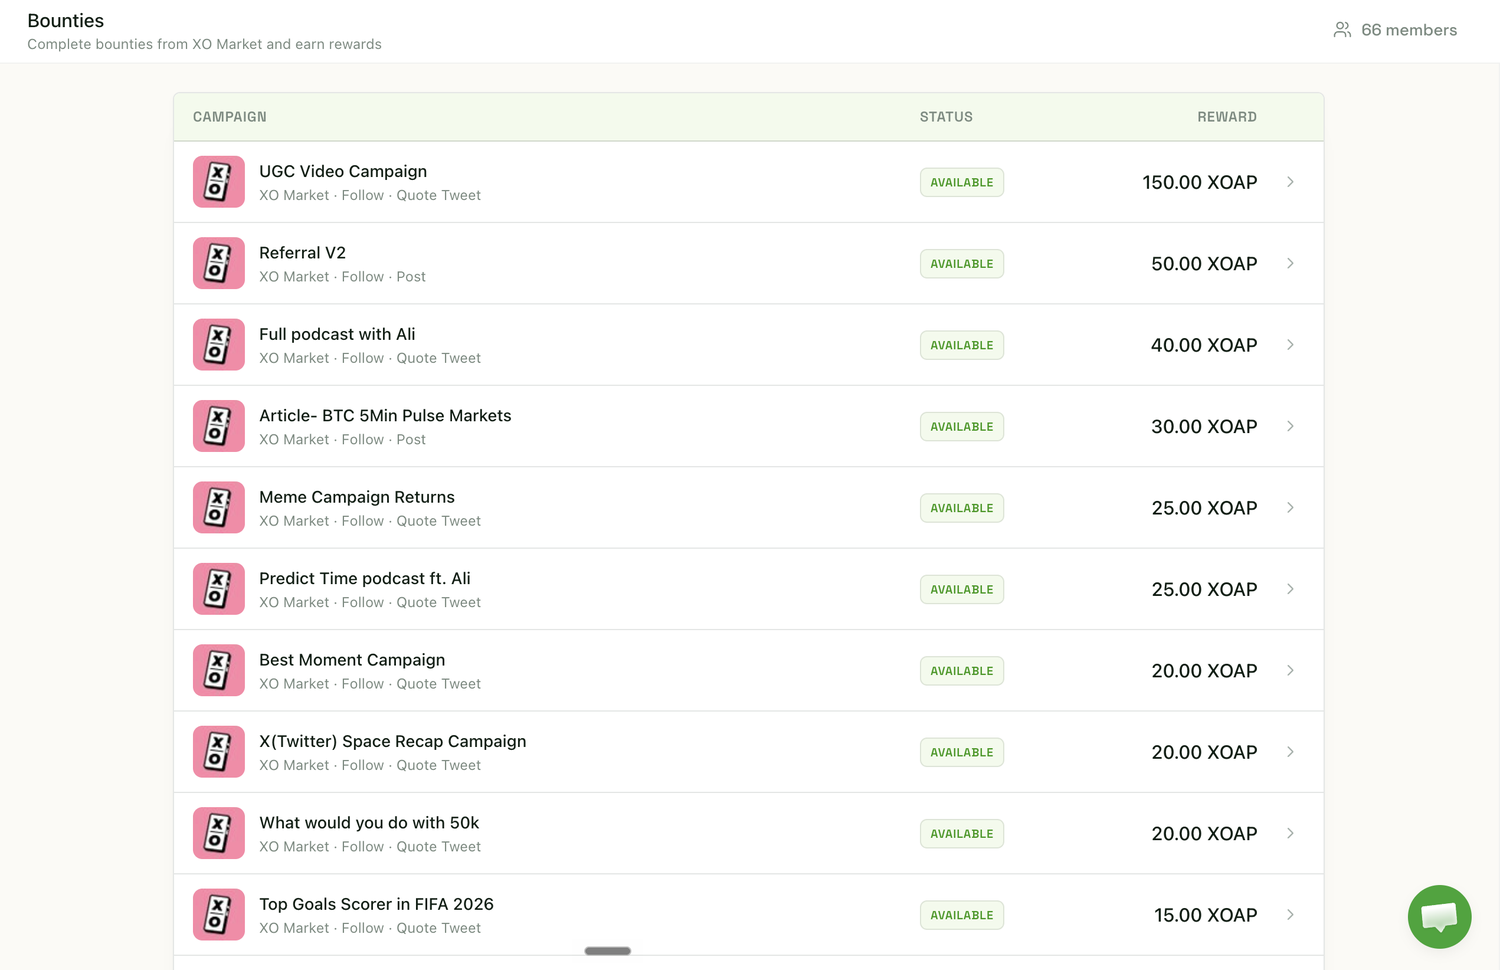The height and width of the screenshot is (970, 1500).
Task: Click the REWARD column header
Action: coord(1227,117)
